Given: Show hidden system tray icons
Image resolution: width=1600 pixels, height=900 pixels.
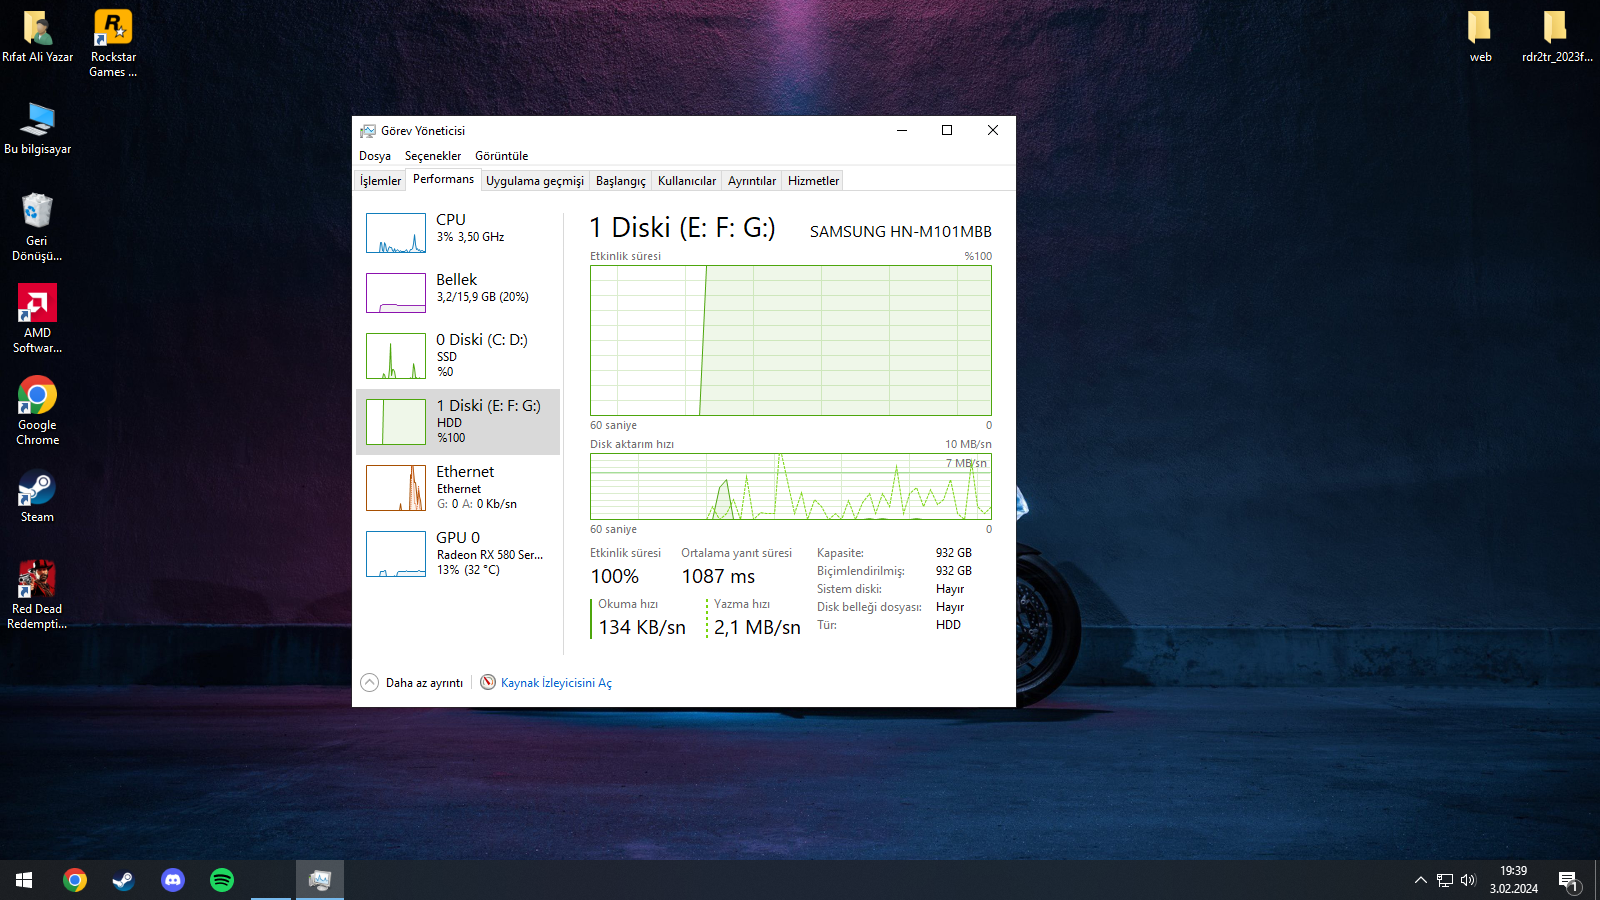Looking at the screenshot, I should pyautogui.click(x=1420, y=880).
